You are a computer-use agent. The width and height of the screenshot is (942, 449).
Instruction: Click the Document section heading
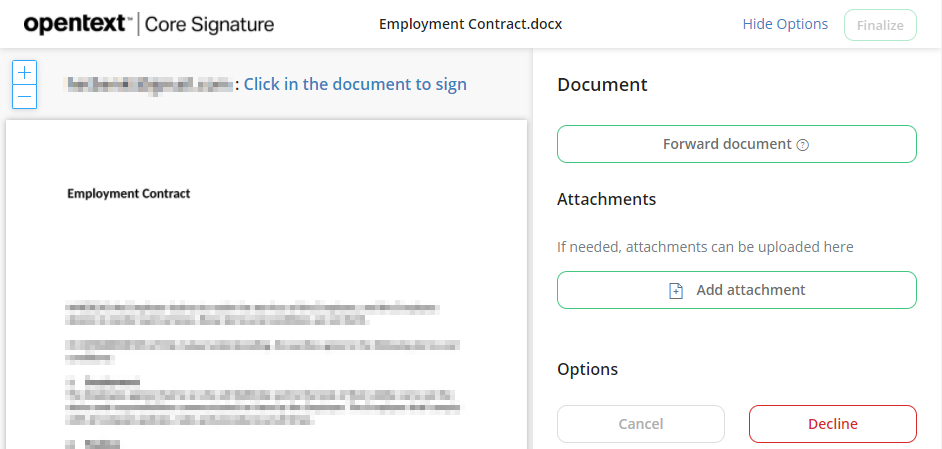(x=602, y=85)
